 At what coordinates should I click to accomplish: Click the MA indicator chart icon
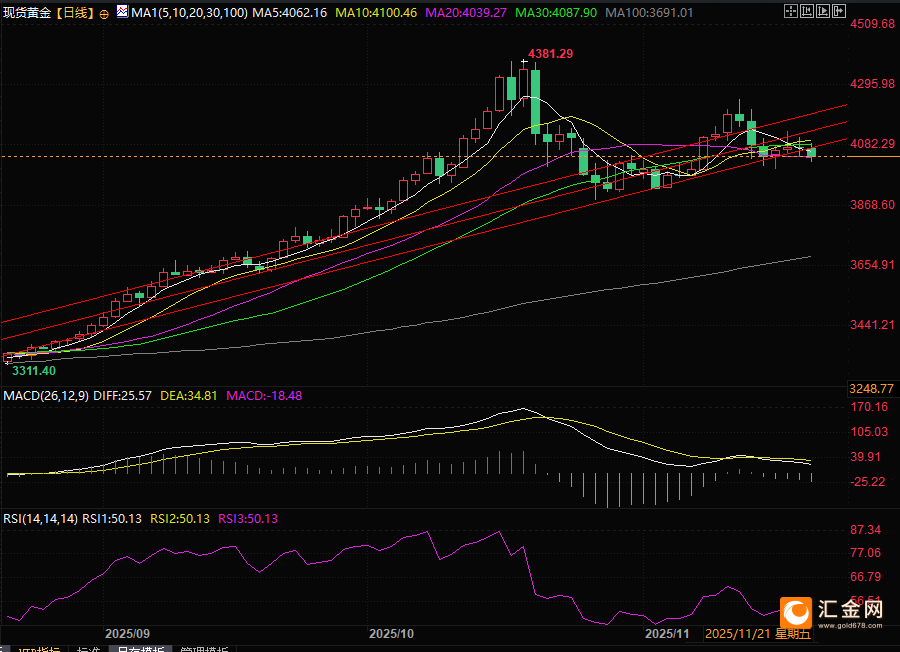[x=122, y=11]
